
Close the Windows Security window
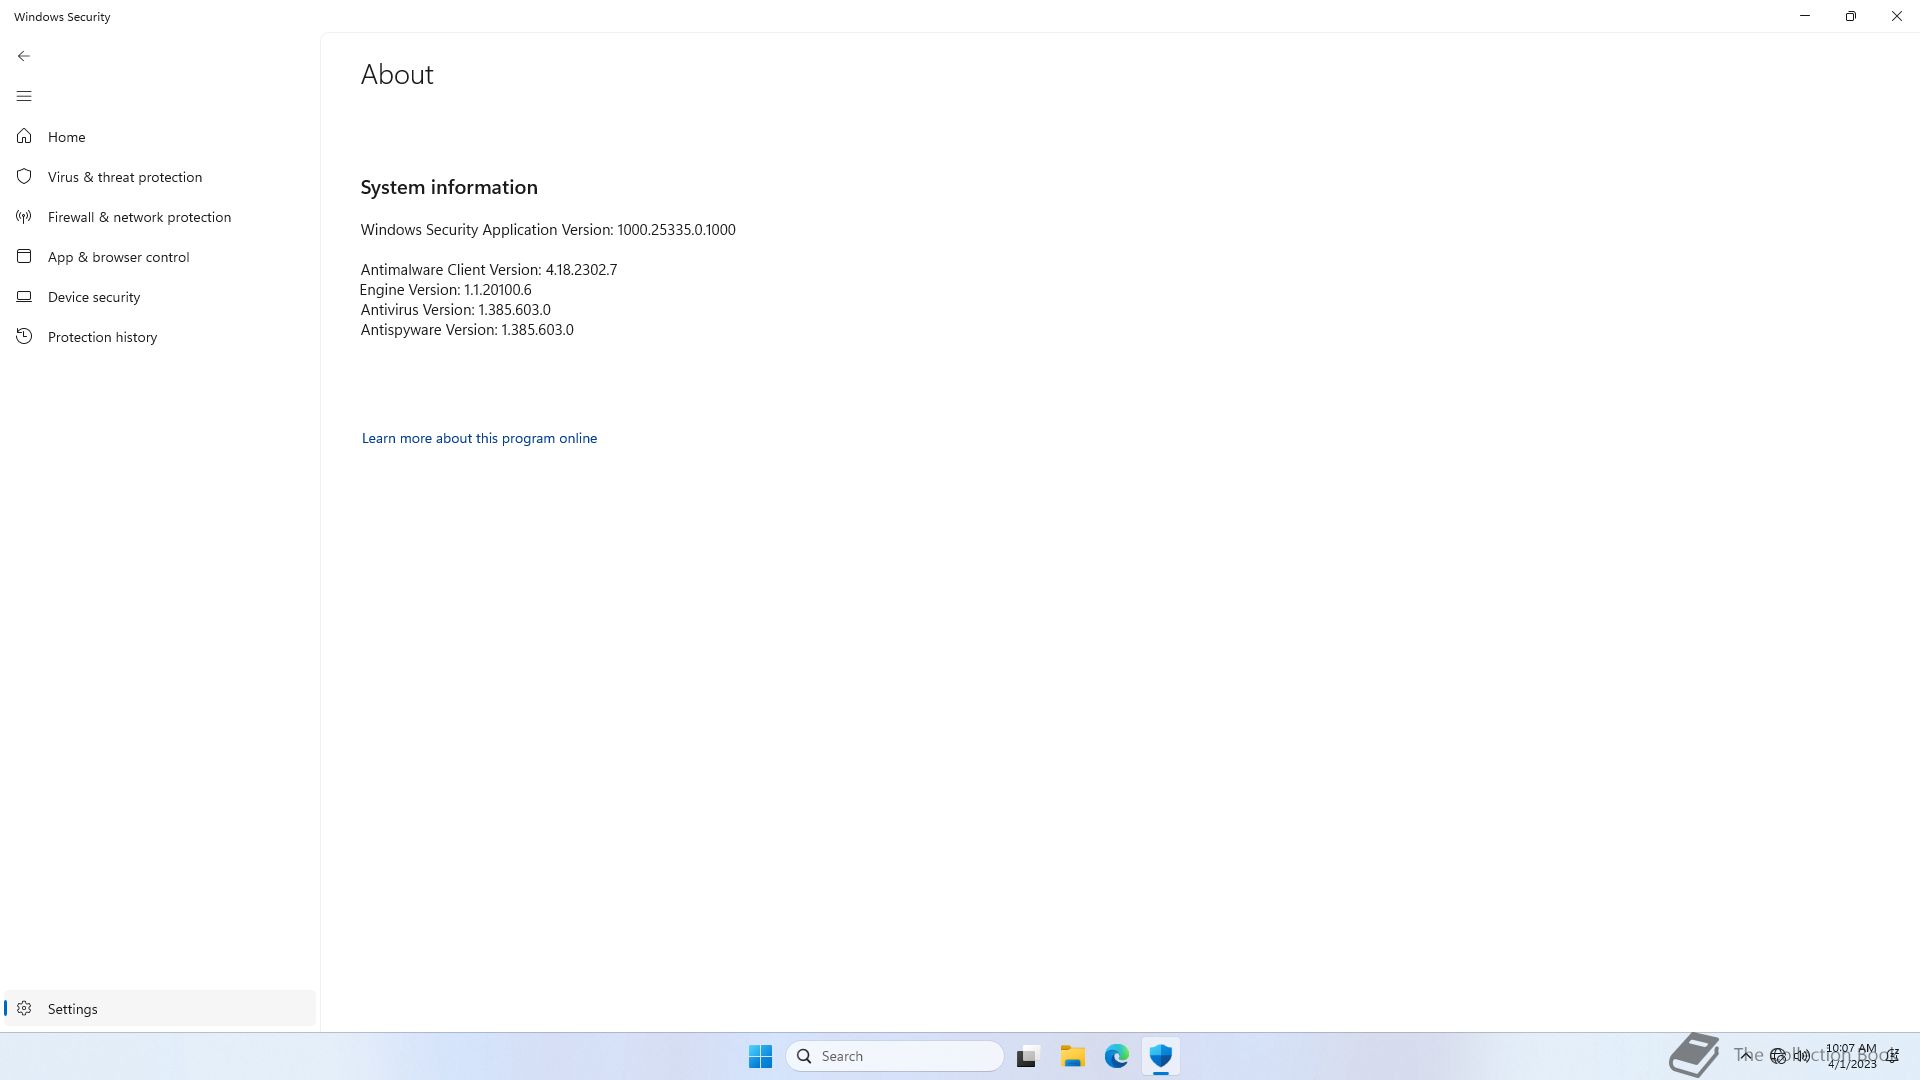(1897, 16)
